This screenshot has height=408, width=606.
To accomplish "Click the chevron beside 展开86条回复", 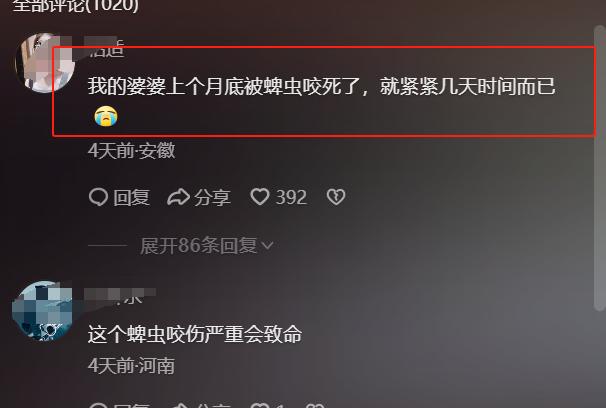I will tap(267, 245).
